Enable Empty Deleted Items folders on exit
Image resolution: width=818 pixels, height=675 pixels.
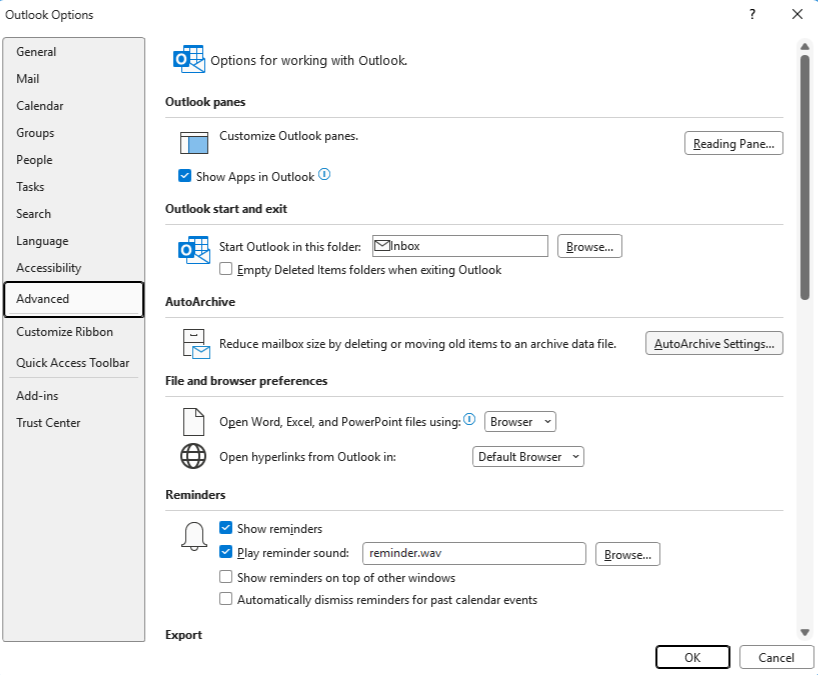226,270
